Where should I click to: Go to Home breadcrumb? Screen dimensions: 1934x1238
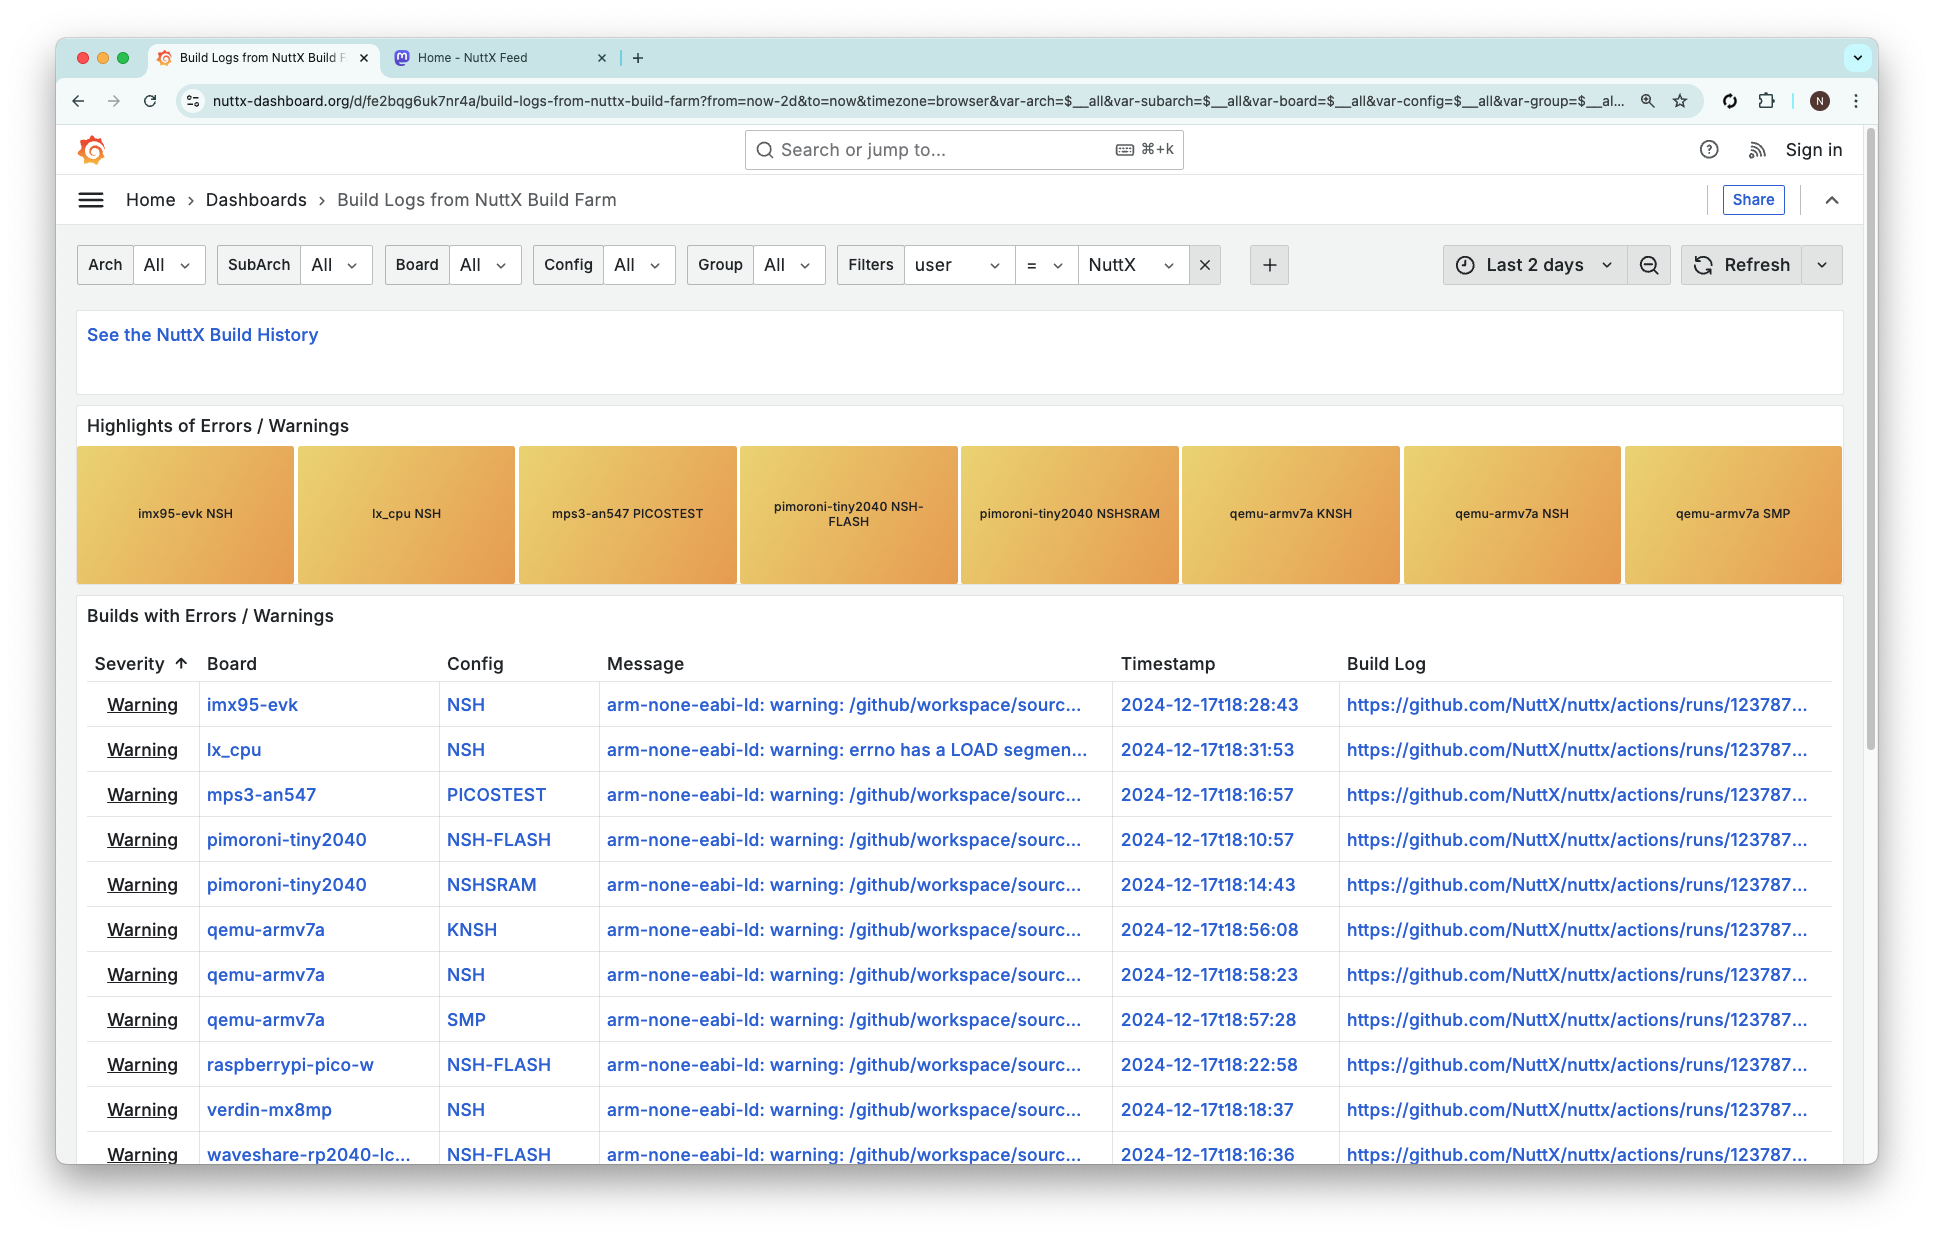(151, 200)
